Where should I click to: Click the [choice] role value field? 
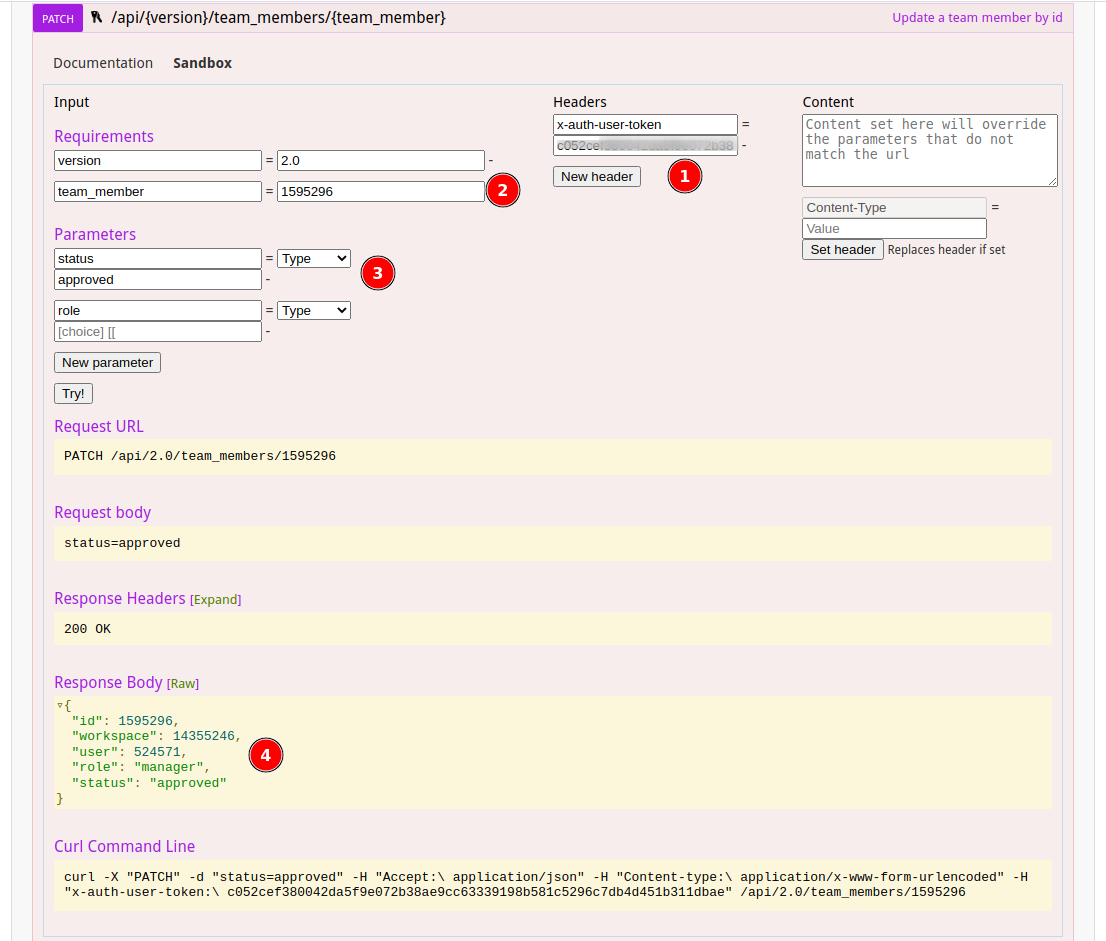click(x=158, y=332)
